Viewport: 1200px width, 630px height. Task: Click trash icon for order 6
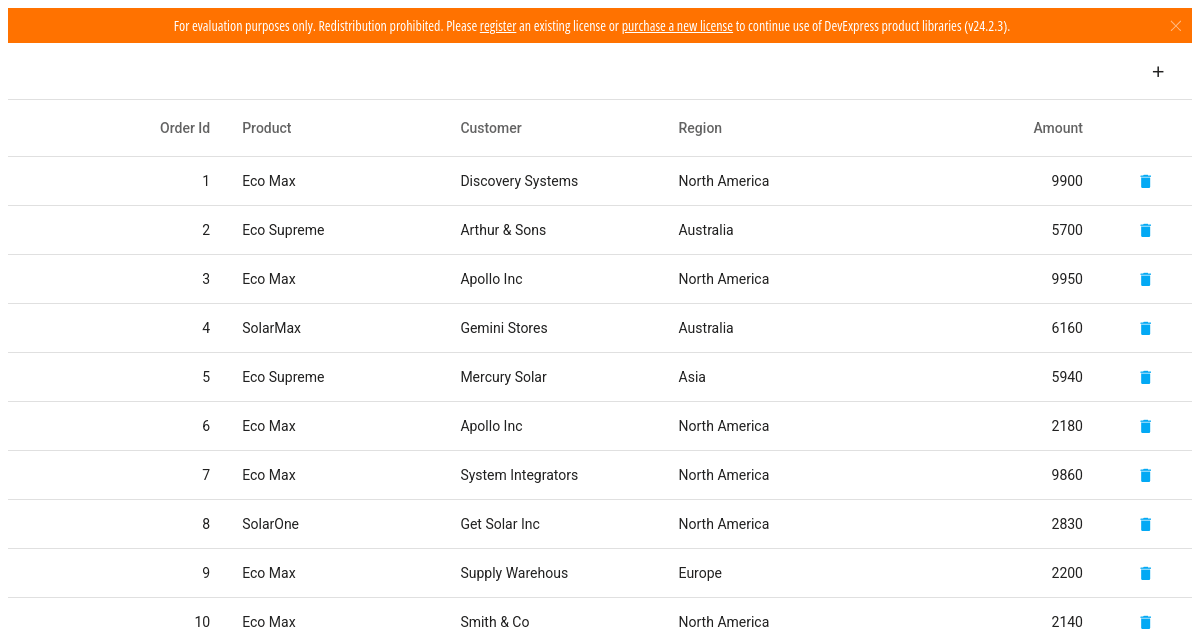(1146, 426)
